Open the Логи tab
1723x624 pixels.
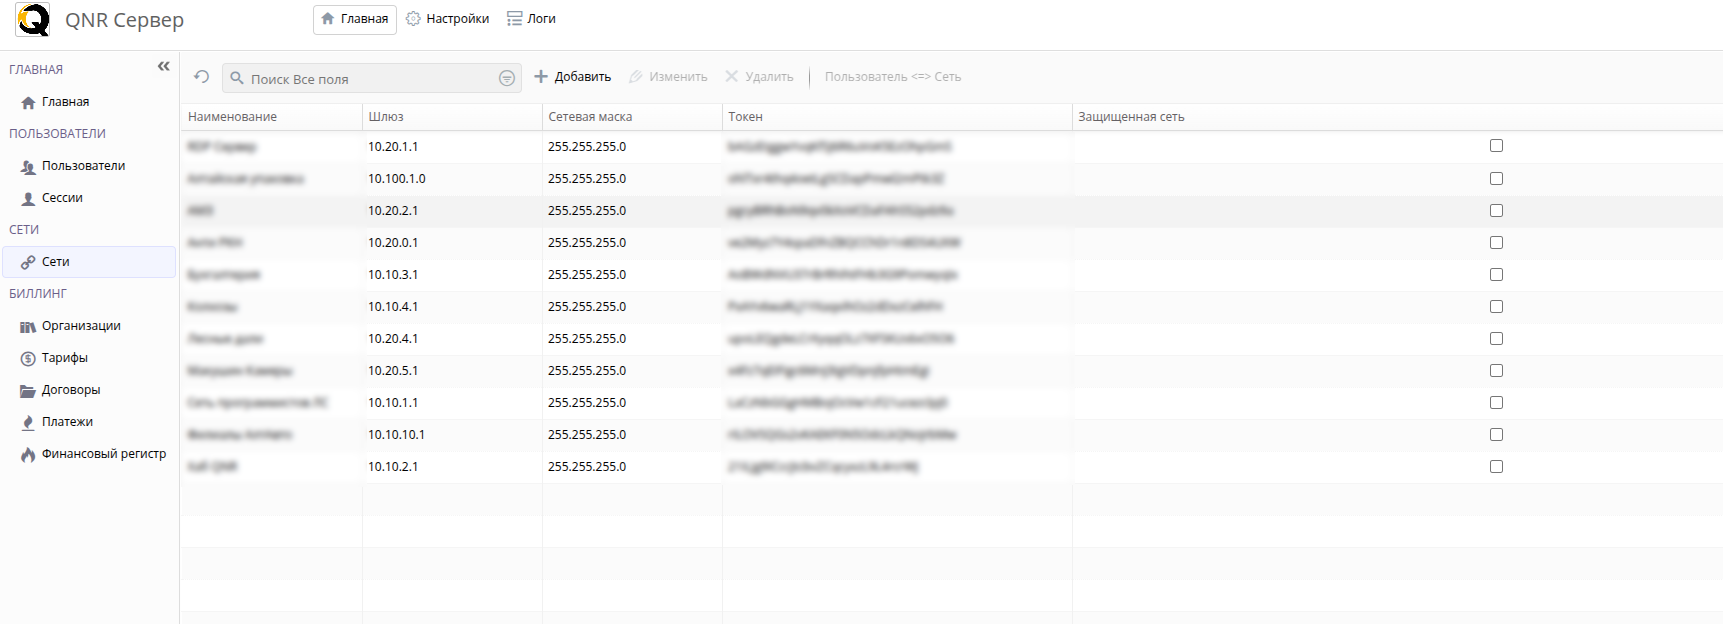point(531,19)
